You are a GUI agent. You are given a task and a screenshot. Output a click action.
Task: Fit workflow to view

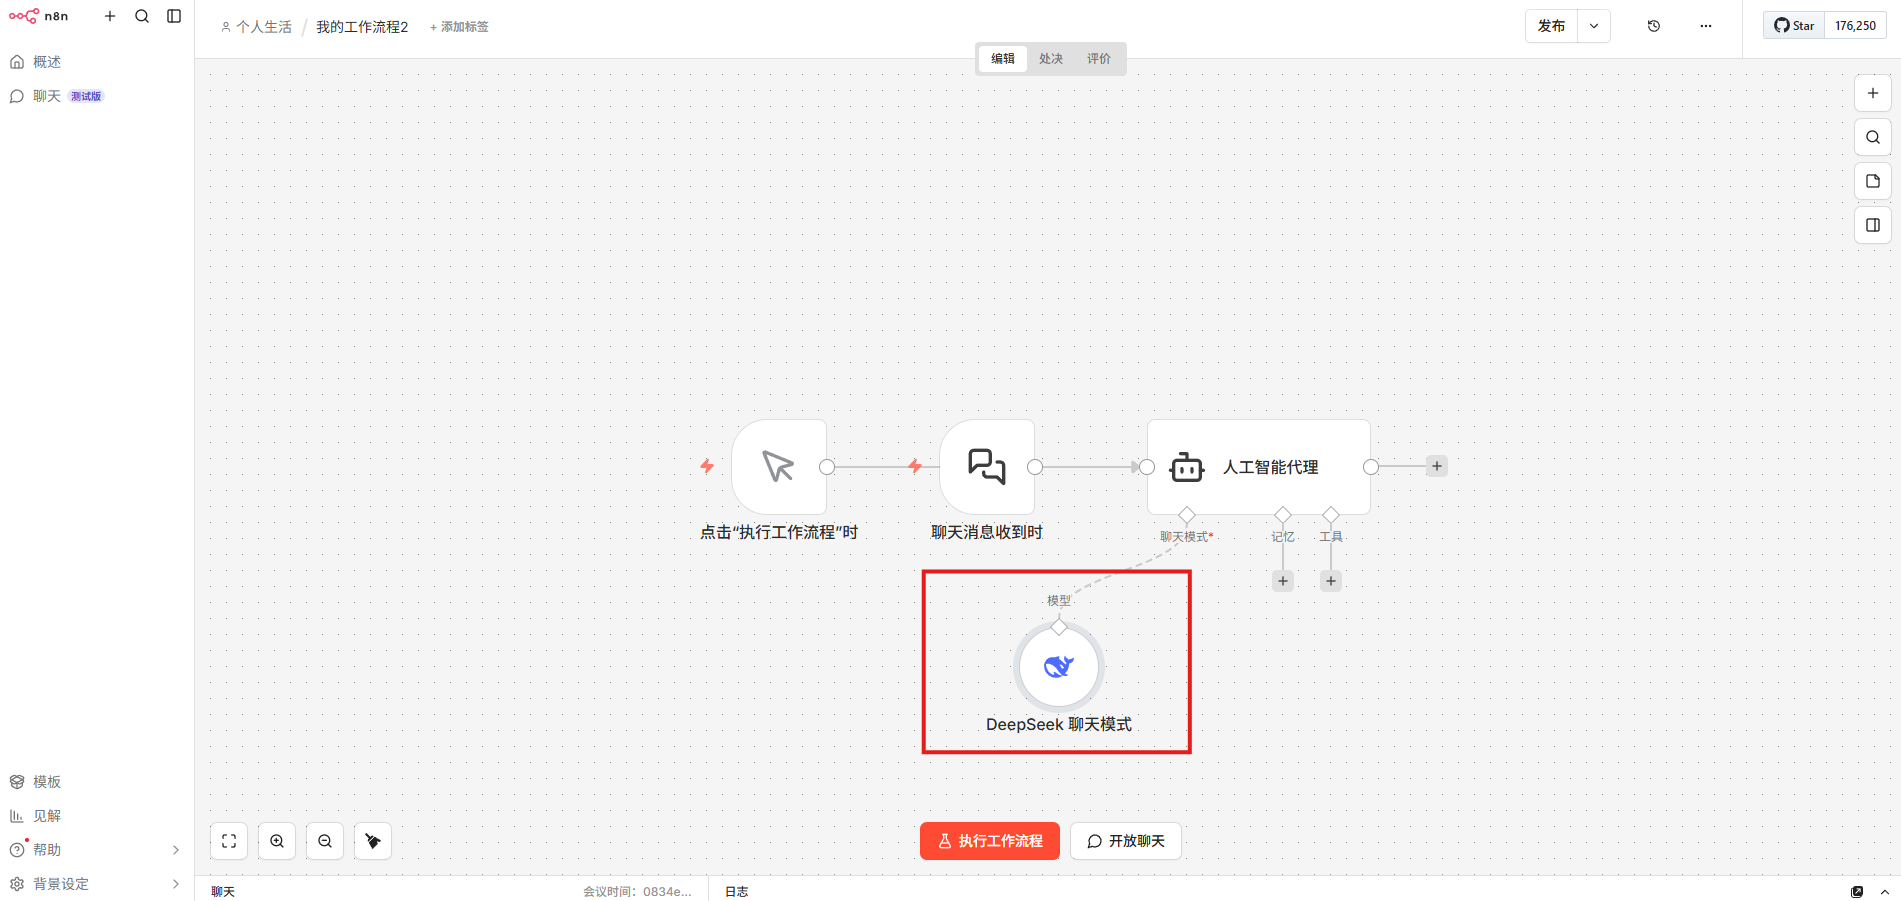tap(229, 841)
